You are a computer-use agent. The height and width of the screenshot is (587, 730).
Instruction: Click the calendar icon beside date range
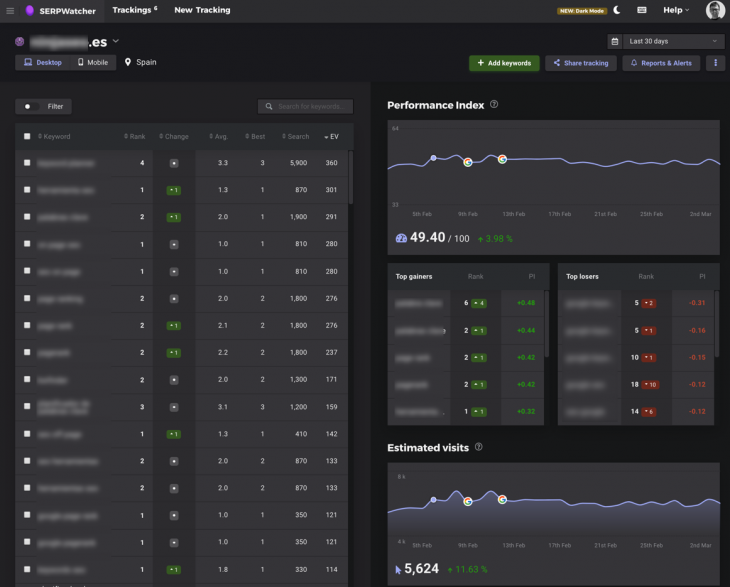click(614, 42)
